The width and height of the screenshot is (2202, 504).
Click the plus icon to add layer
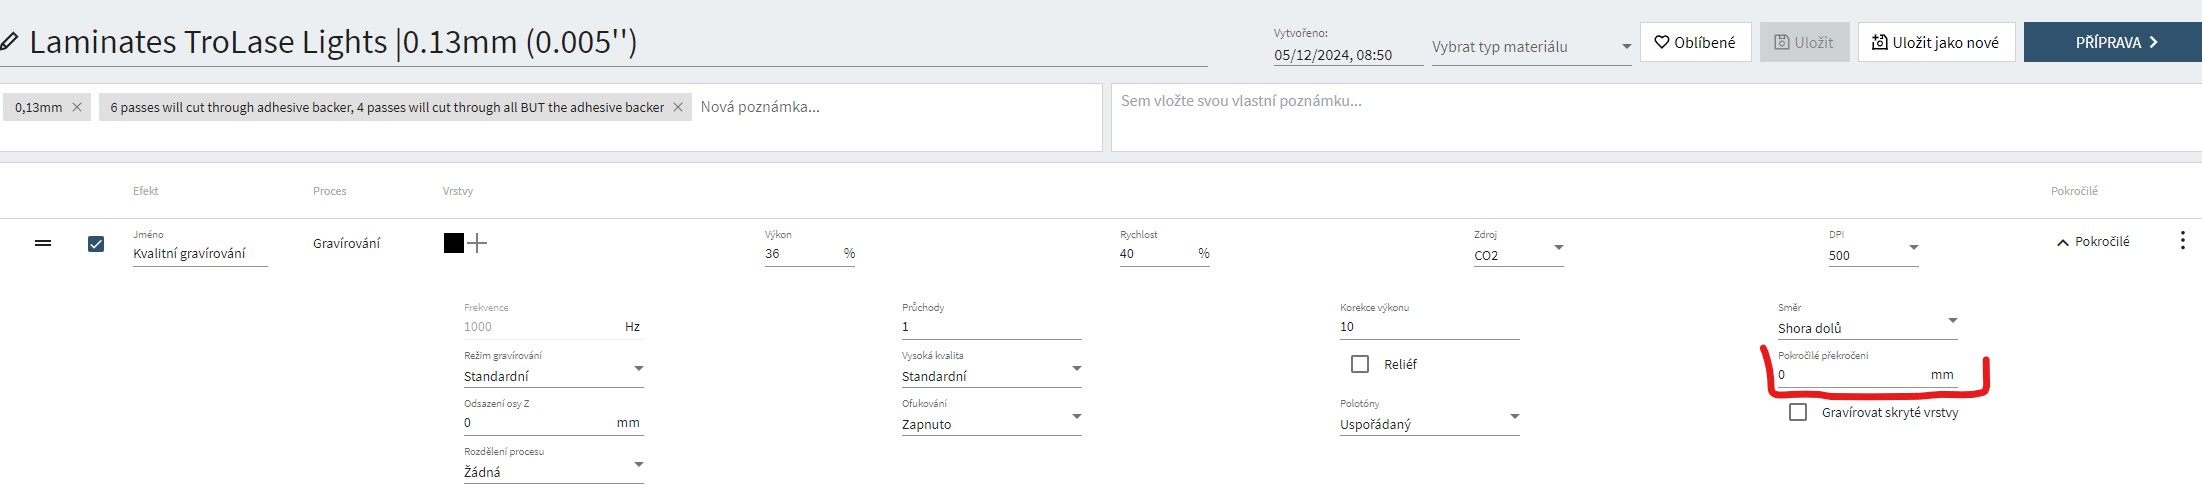(x=478, y=243)
